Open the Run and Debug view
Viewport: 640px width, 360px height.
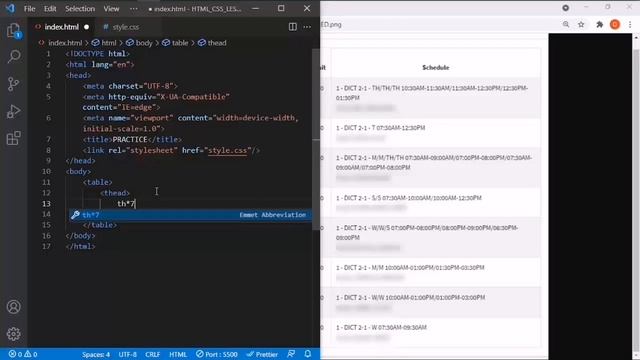click(13, 111)
